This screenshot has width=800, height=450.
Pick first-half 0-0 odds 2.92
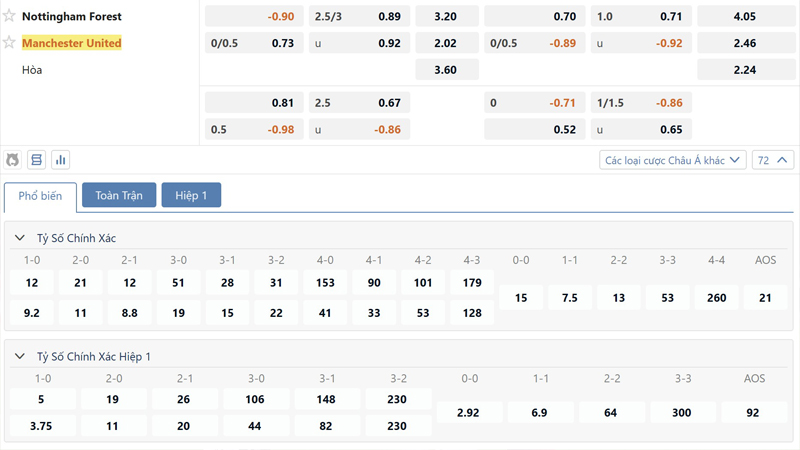(469, 412)
